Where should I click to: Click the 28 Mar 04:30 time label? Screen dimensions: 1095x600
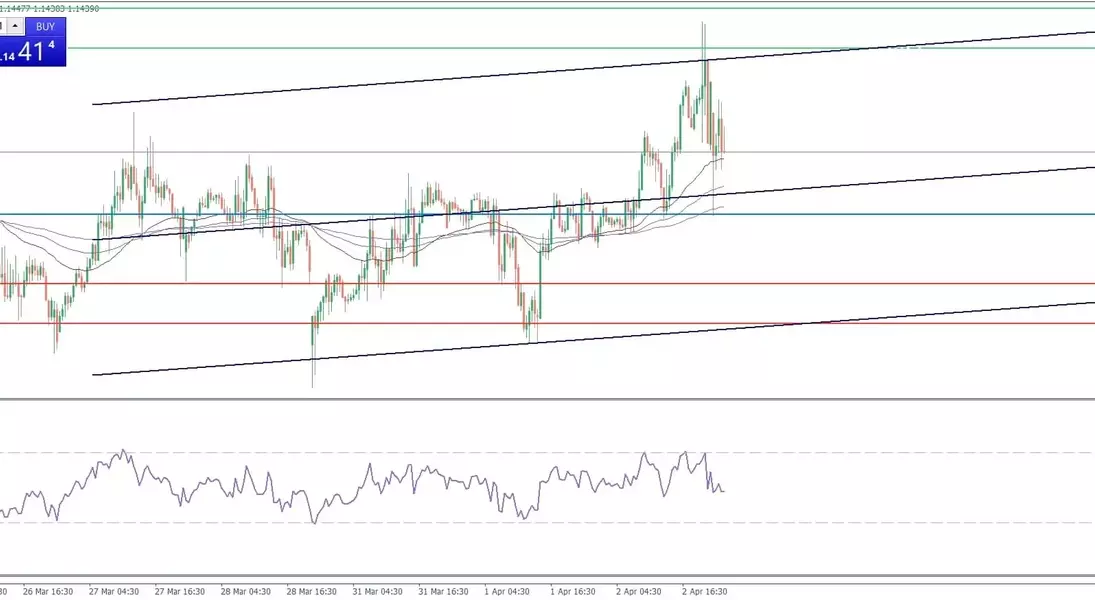(245, 592)
